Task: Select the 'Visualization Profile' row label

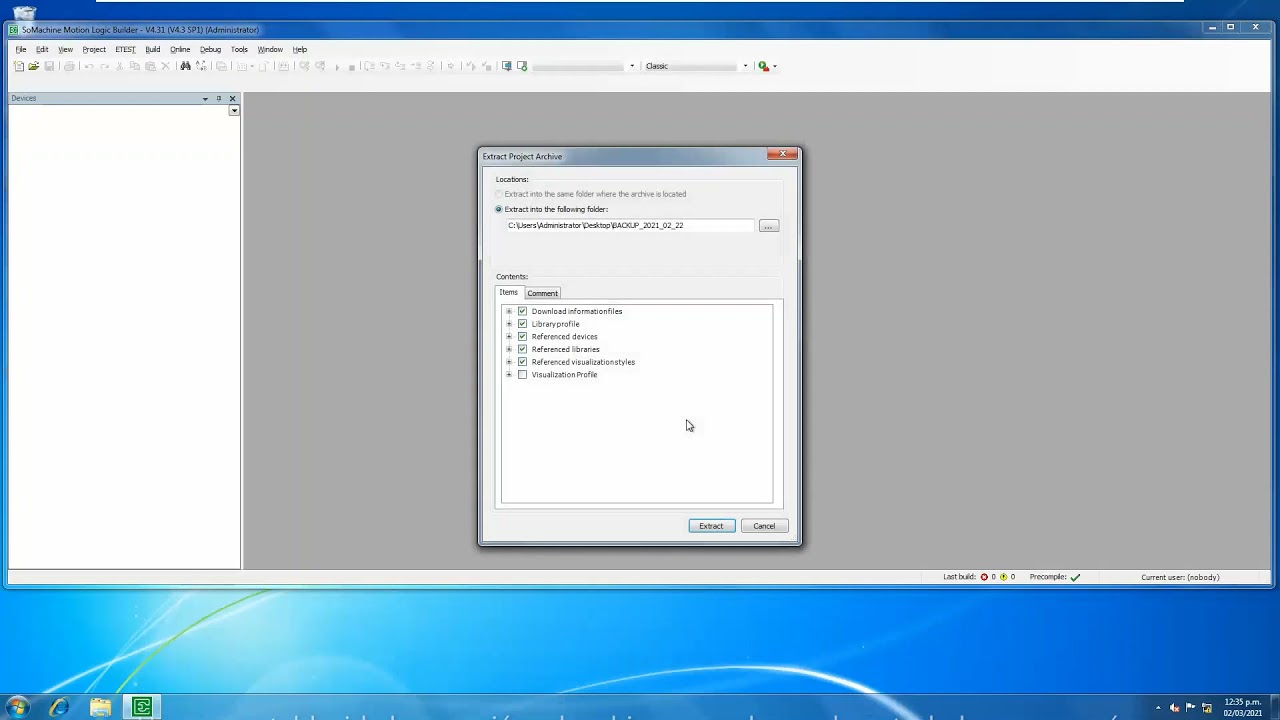Action: [565, 375]
